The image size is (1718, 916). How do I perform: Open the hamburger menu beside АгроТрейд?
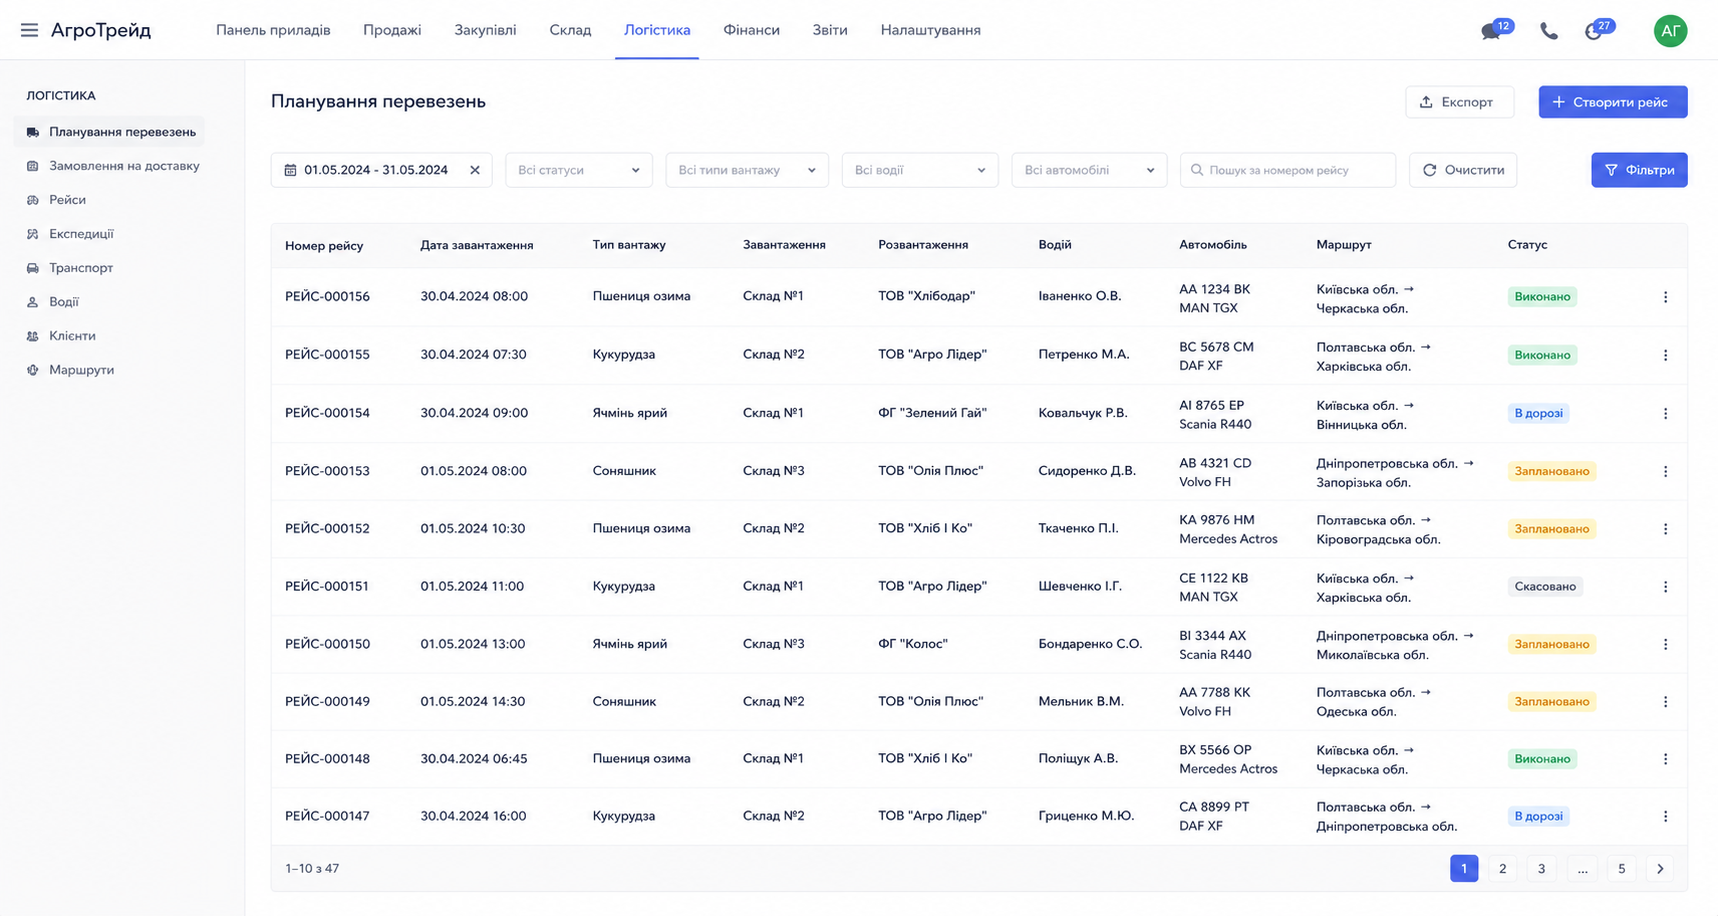[x=29, y=30]
